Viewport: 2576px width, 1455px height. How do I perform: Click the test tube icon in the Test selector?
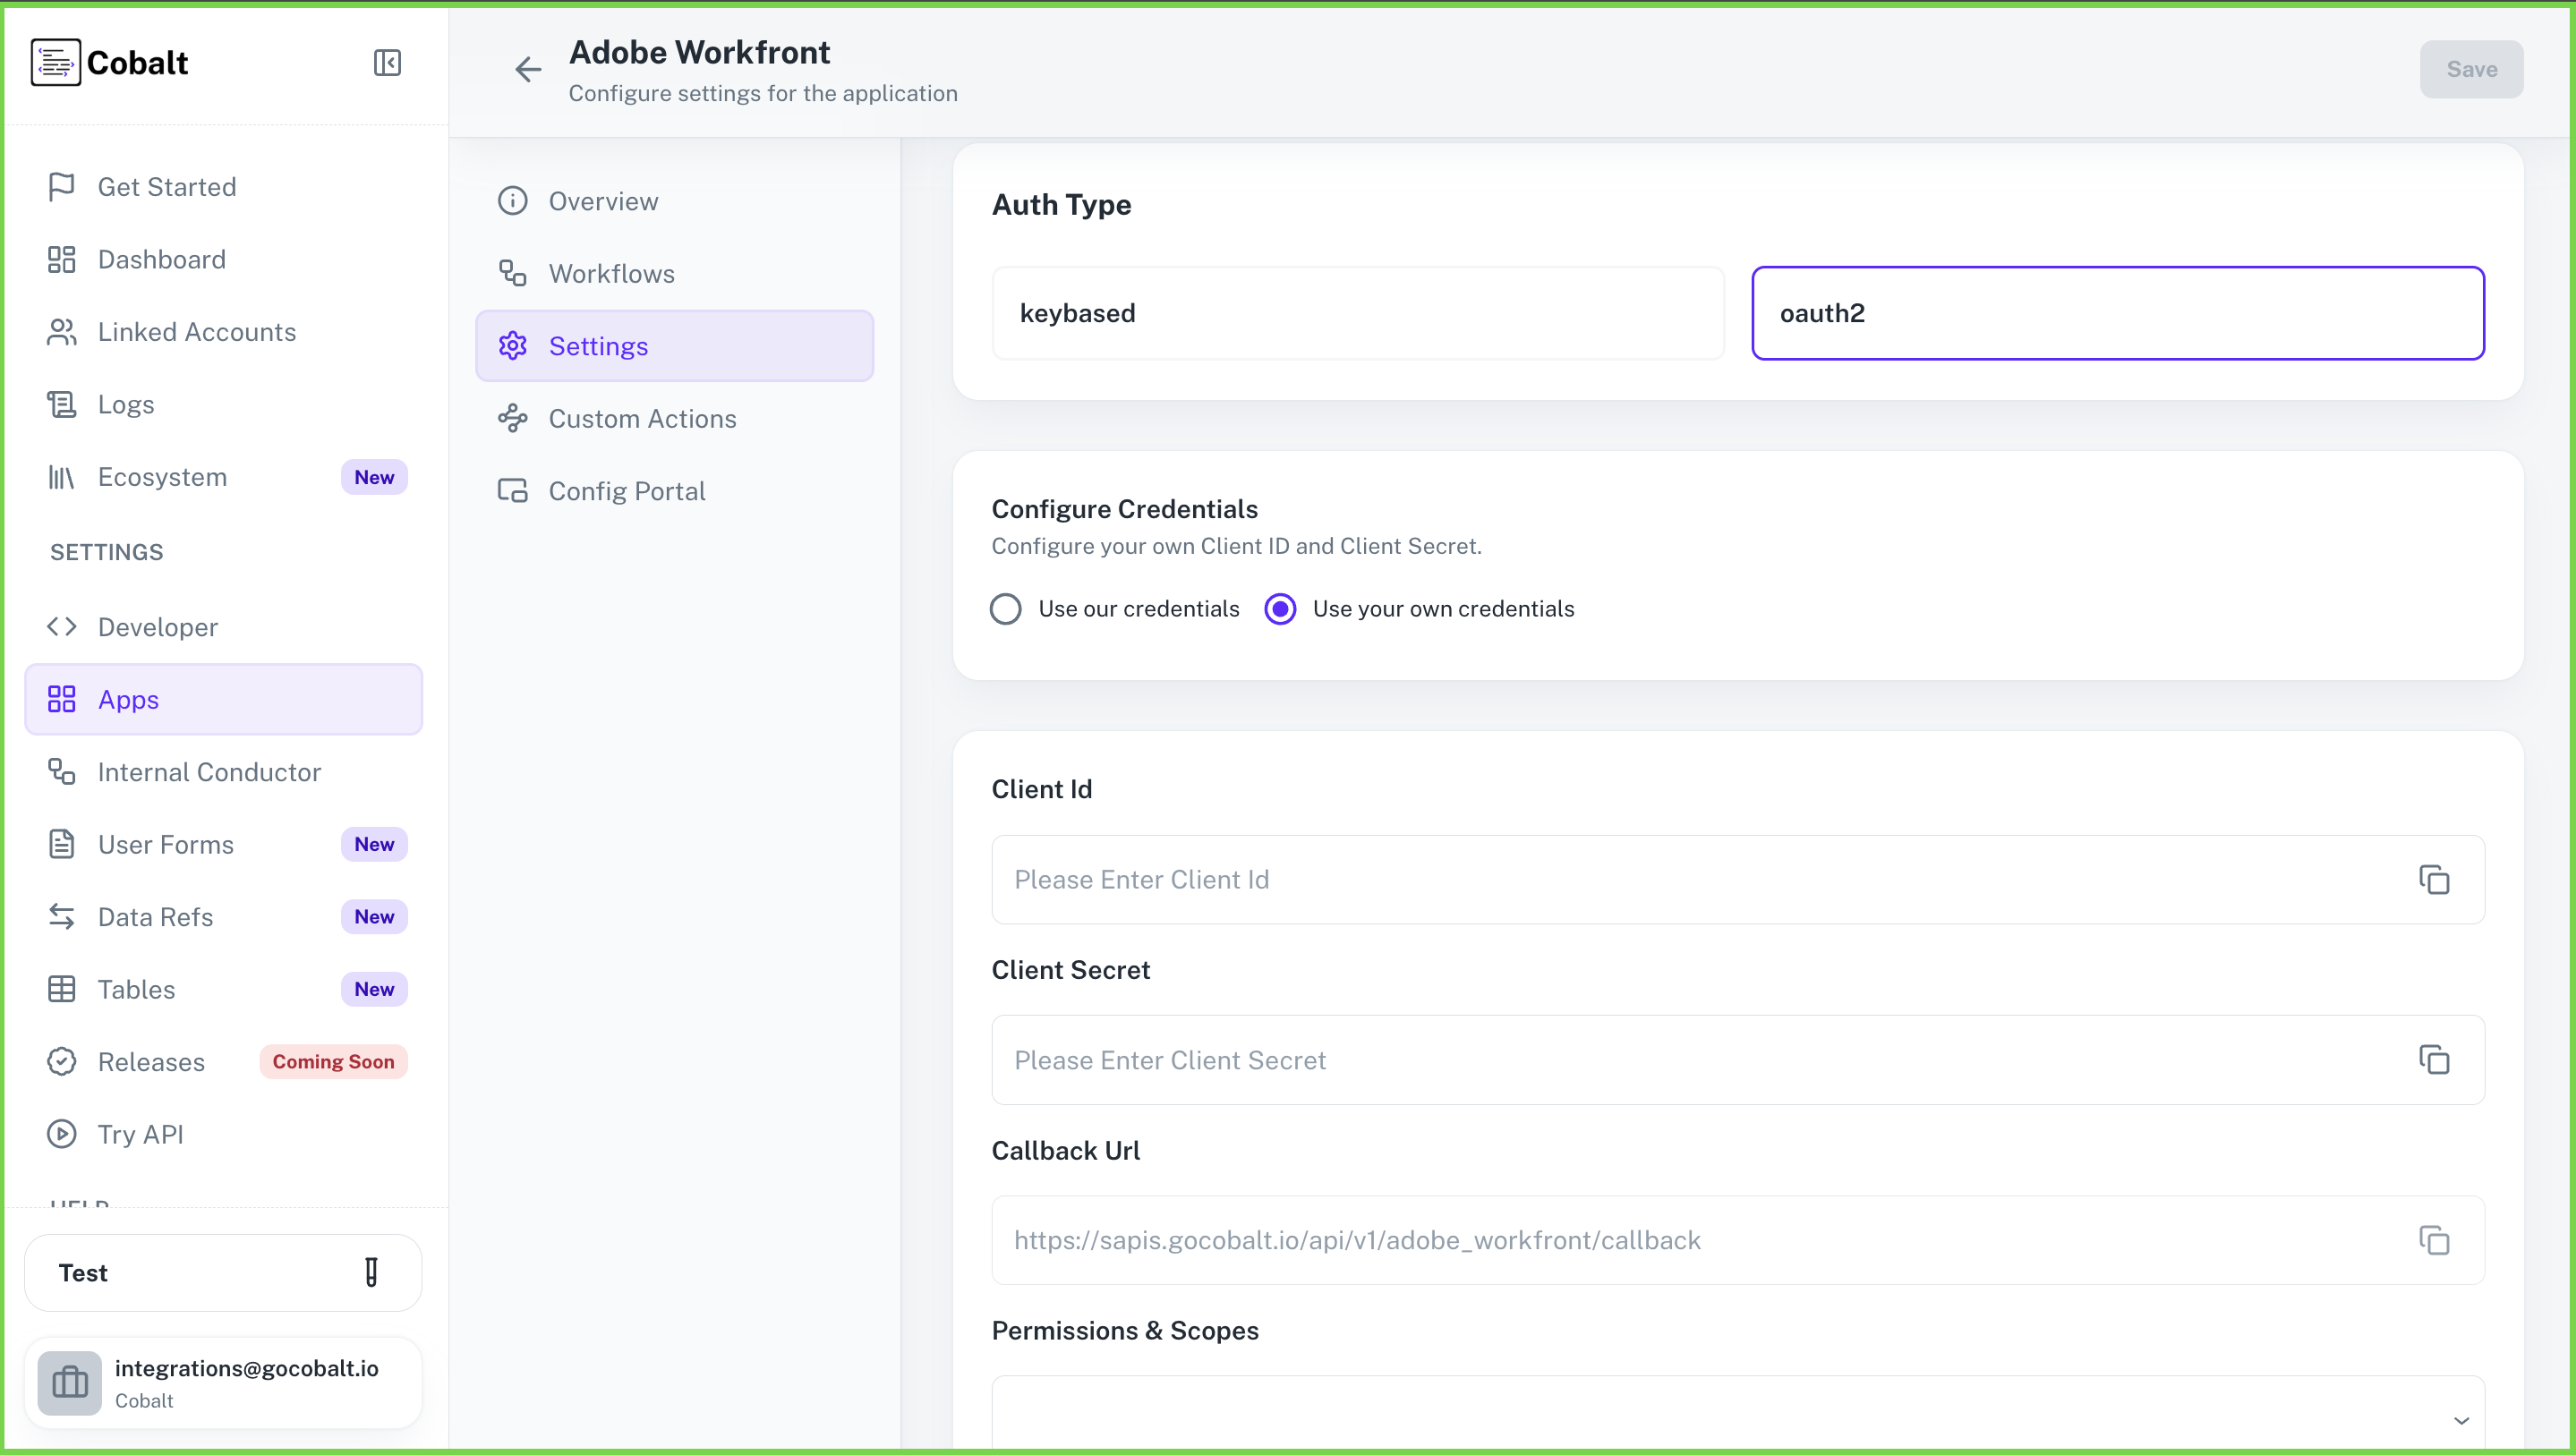pyautogui.click(x=370, y=1272)
